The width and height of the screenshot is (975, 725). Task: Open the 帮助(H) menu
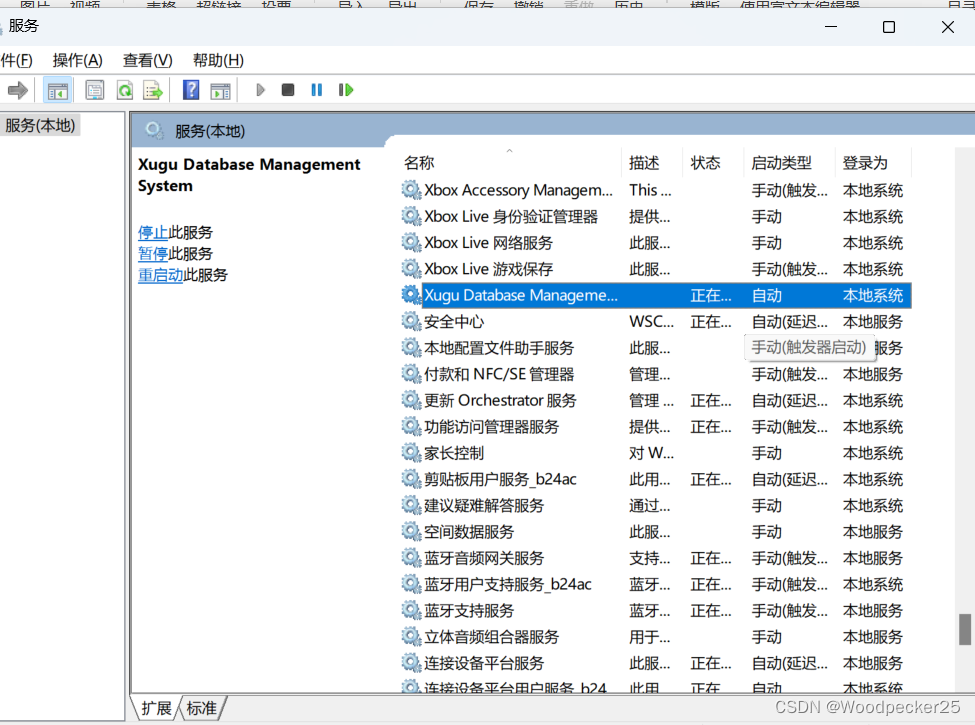point(218,60)
